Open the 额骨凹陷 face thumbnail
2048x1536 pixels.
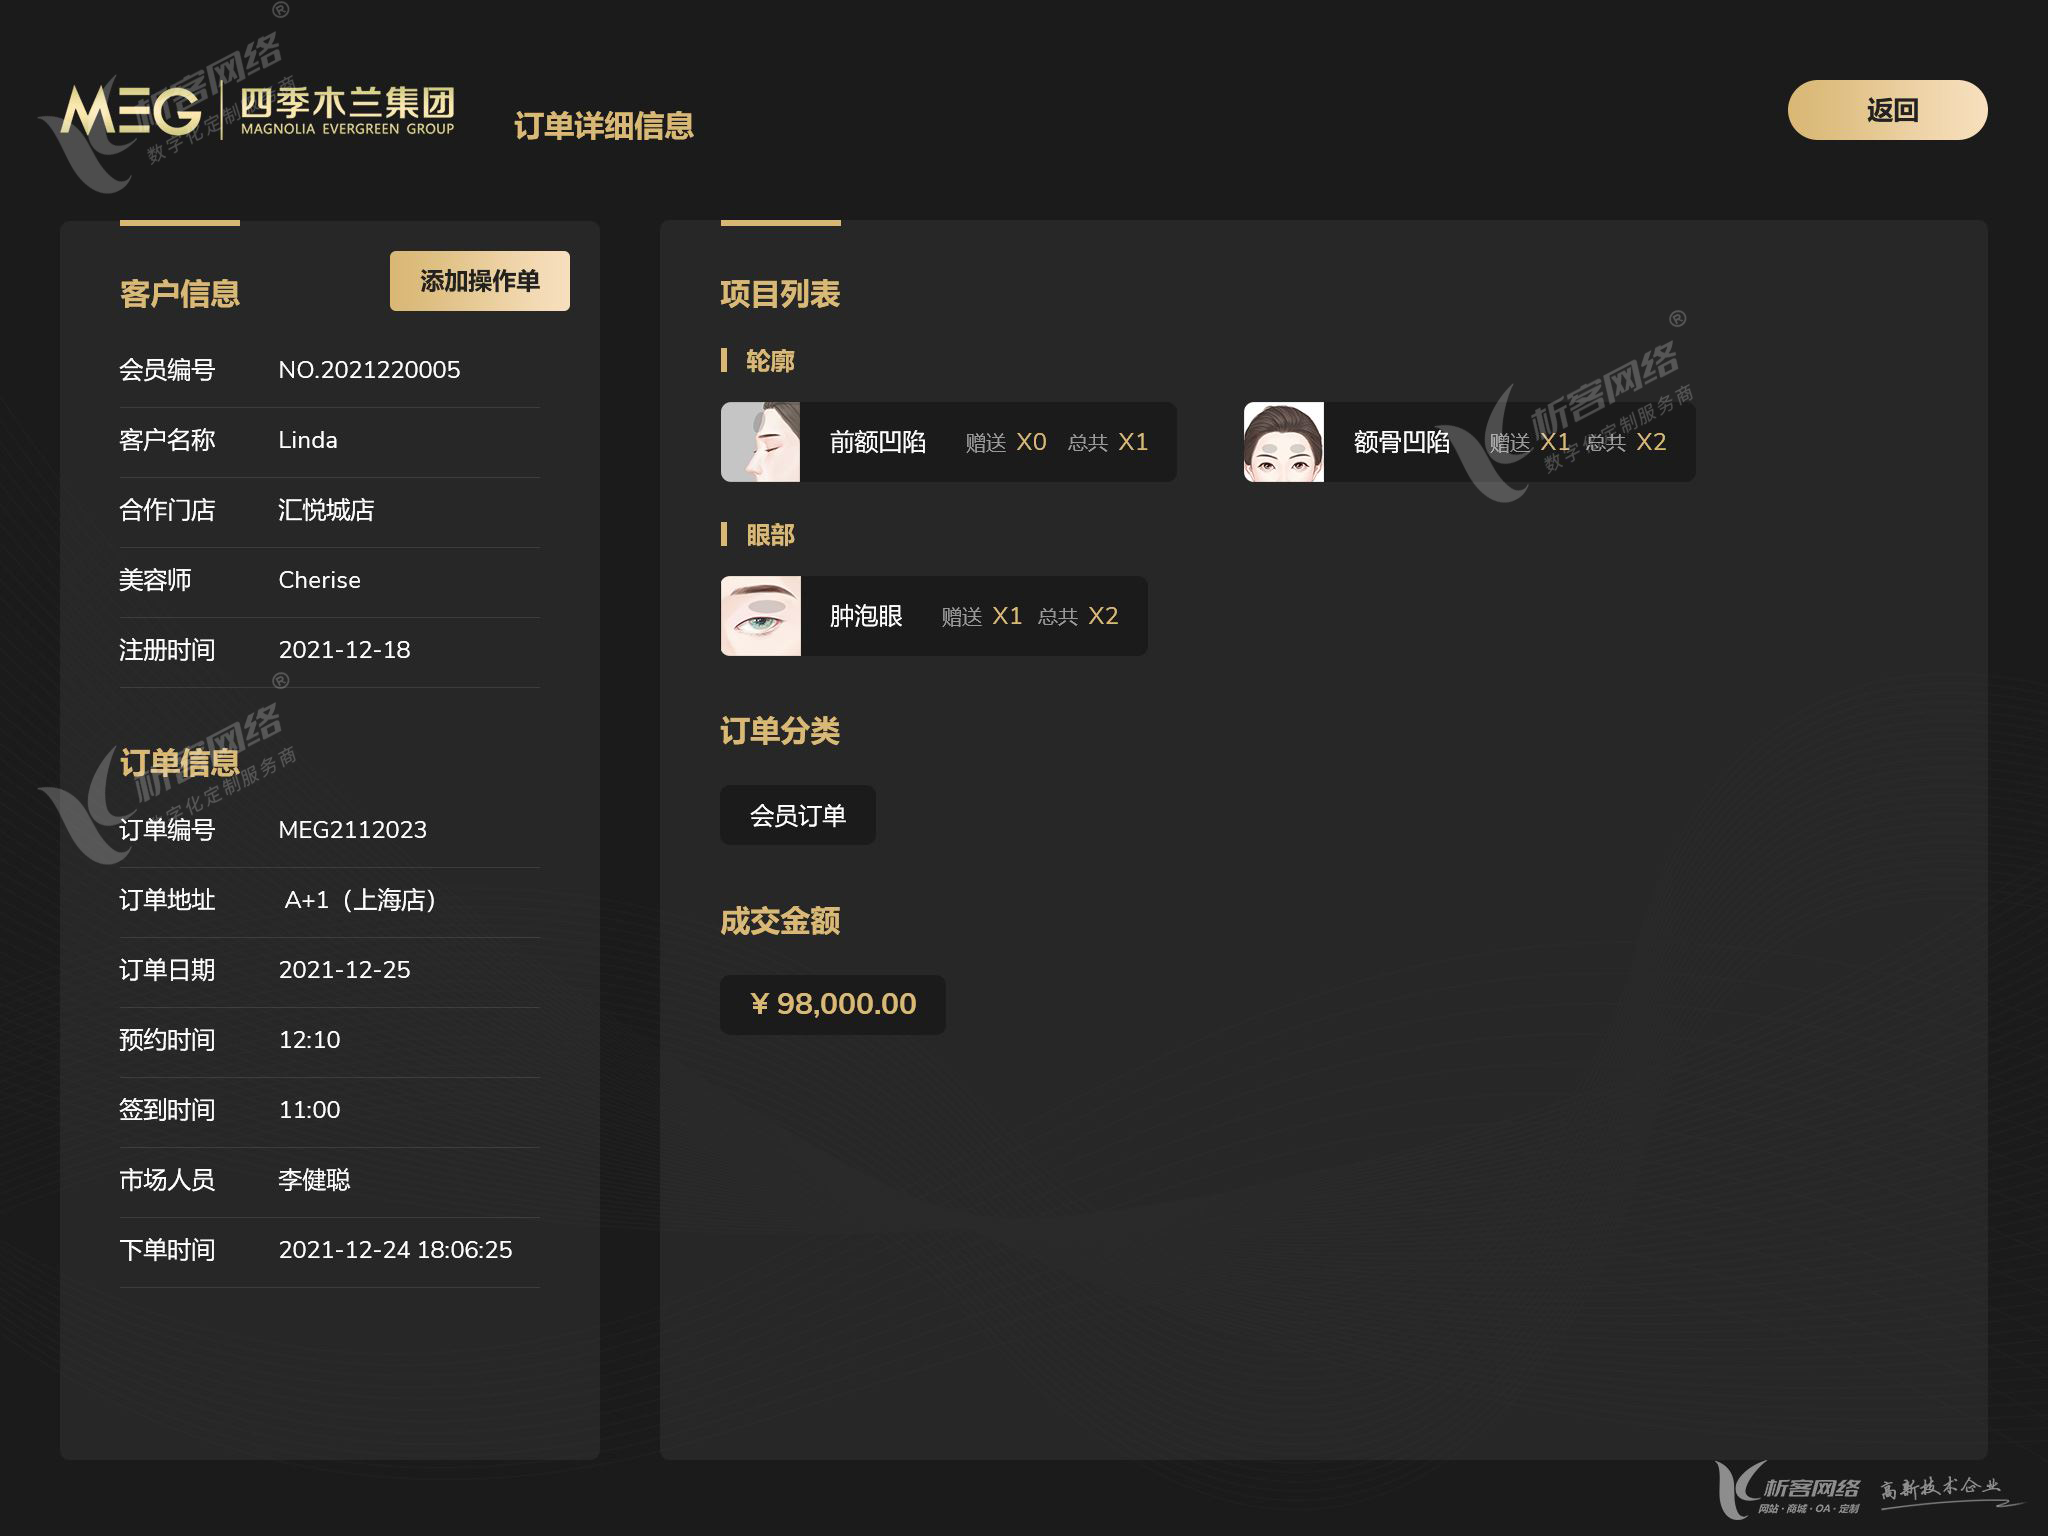tap(1283, 442)
